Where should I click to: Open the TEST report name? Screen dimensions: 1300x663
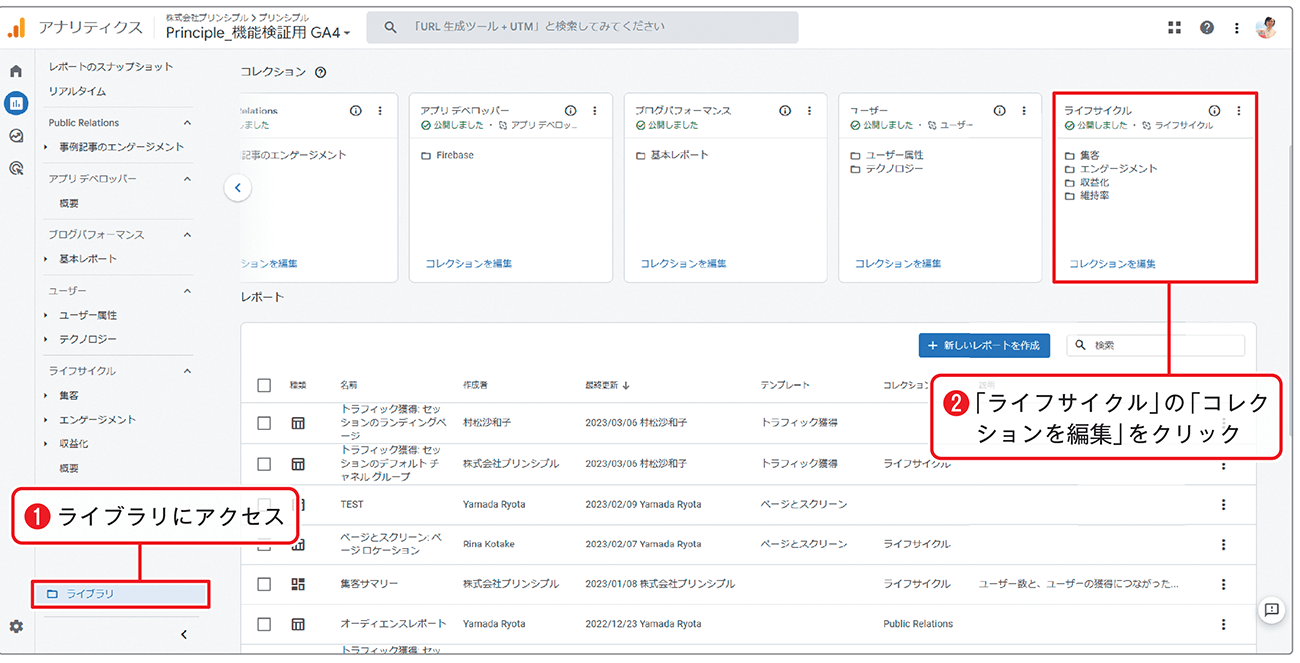point(352,505)
